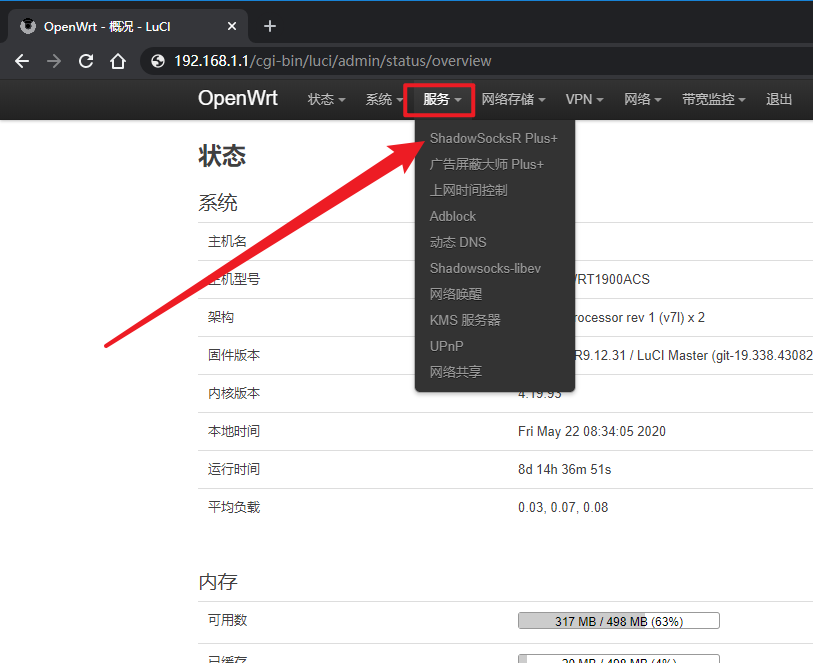Click the 架构 row label

pyautogui.click(x=221, y=317)
